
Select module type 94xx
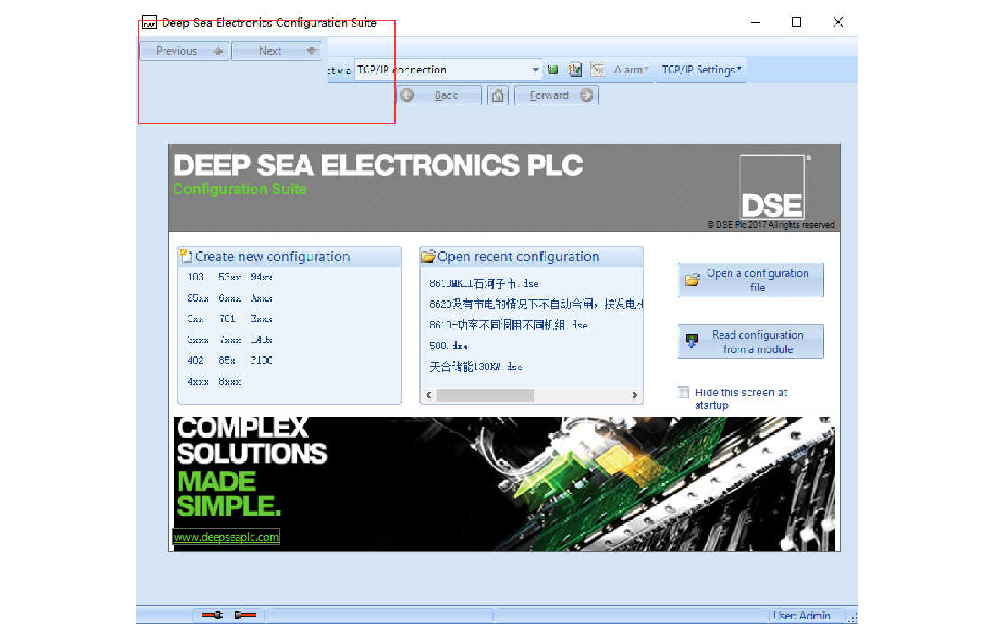(x=261, y=277)
